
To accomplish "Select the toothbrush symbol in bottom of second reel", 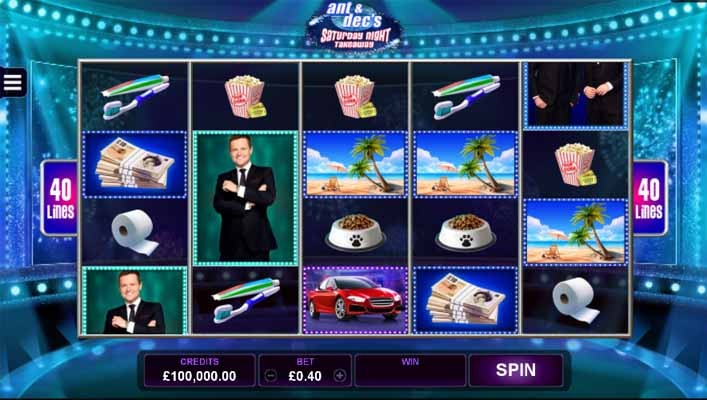I will coord(245,300).
